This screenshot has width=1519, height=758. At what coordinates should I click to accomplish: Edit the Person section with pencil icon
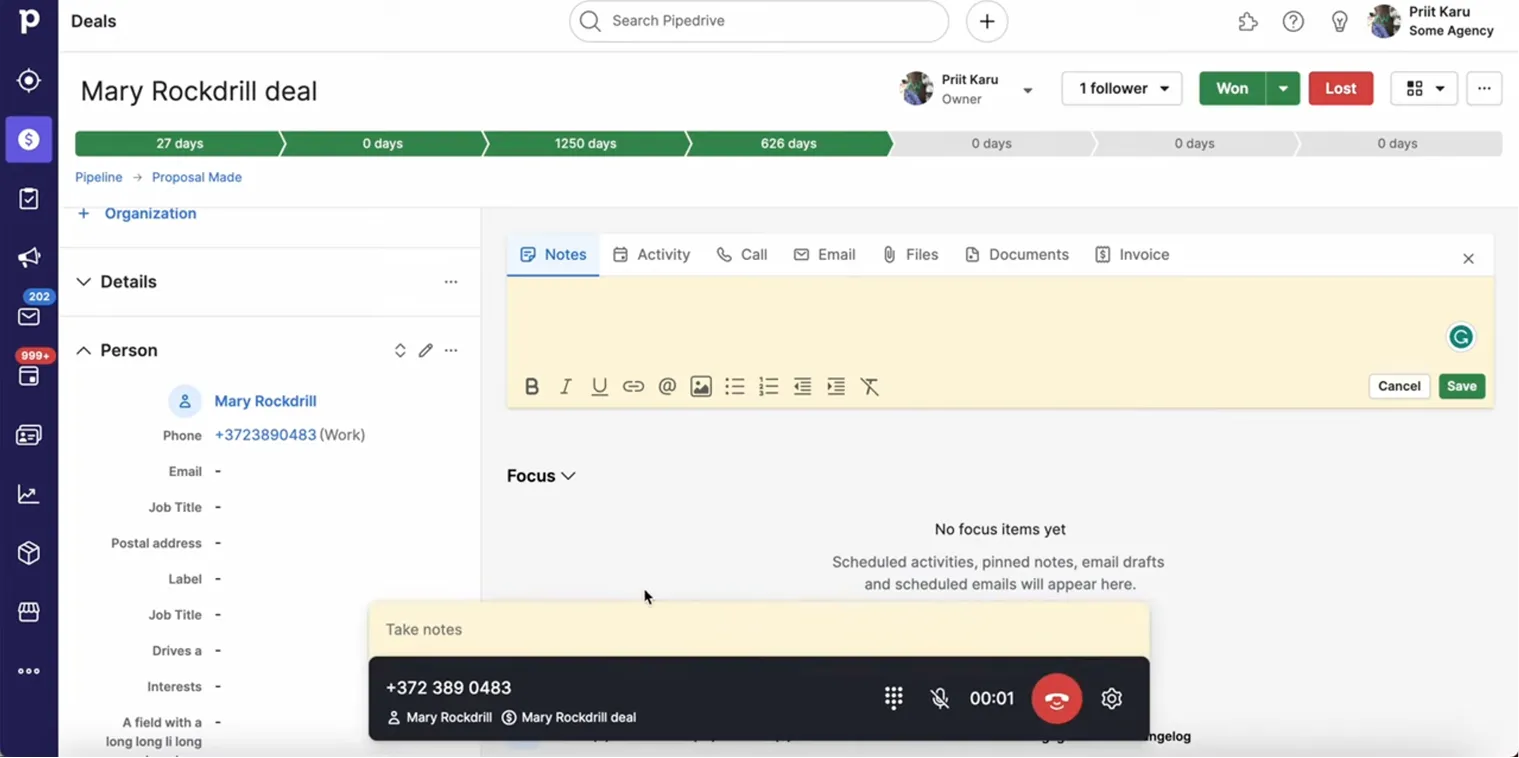pos(426,351)
